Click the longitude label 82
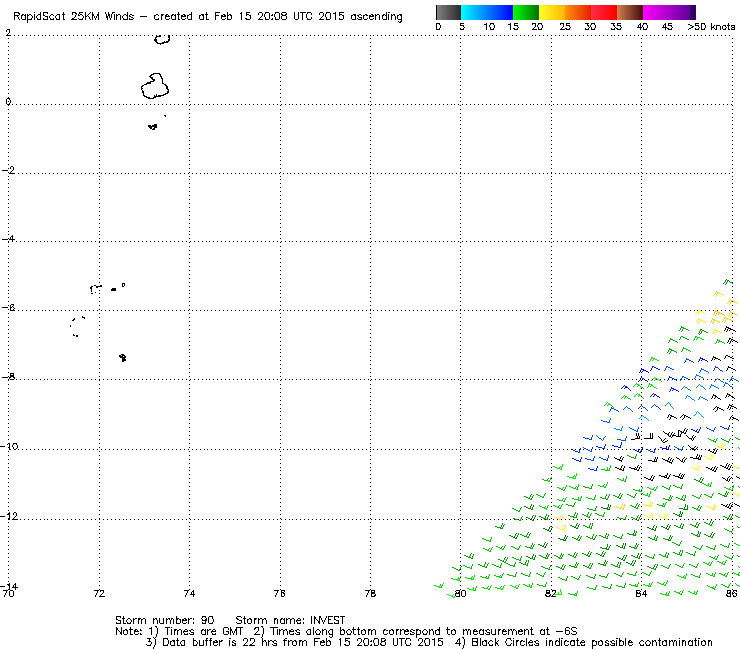Viewport: 740px width, 650px height. click(x=551, y=593)
